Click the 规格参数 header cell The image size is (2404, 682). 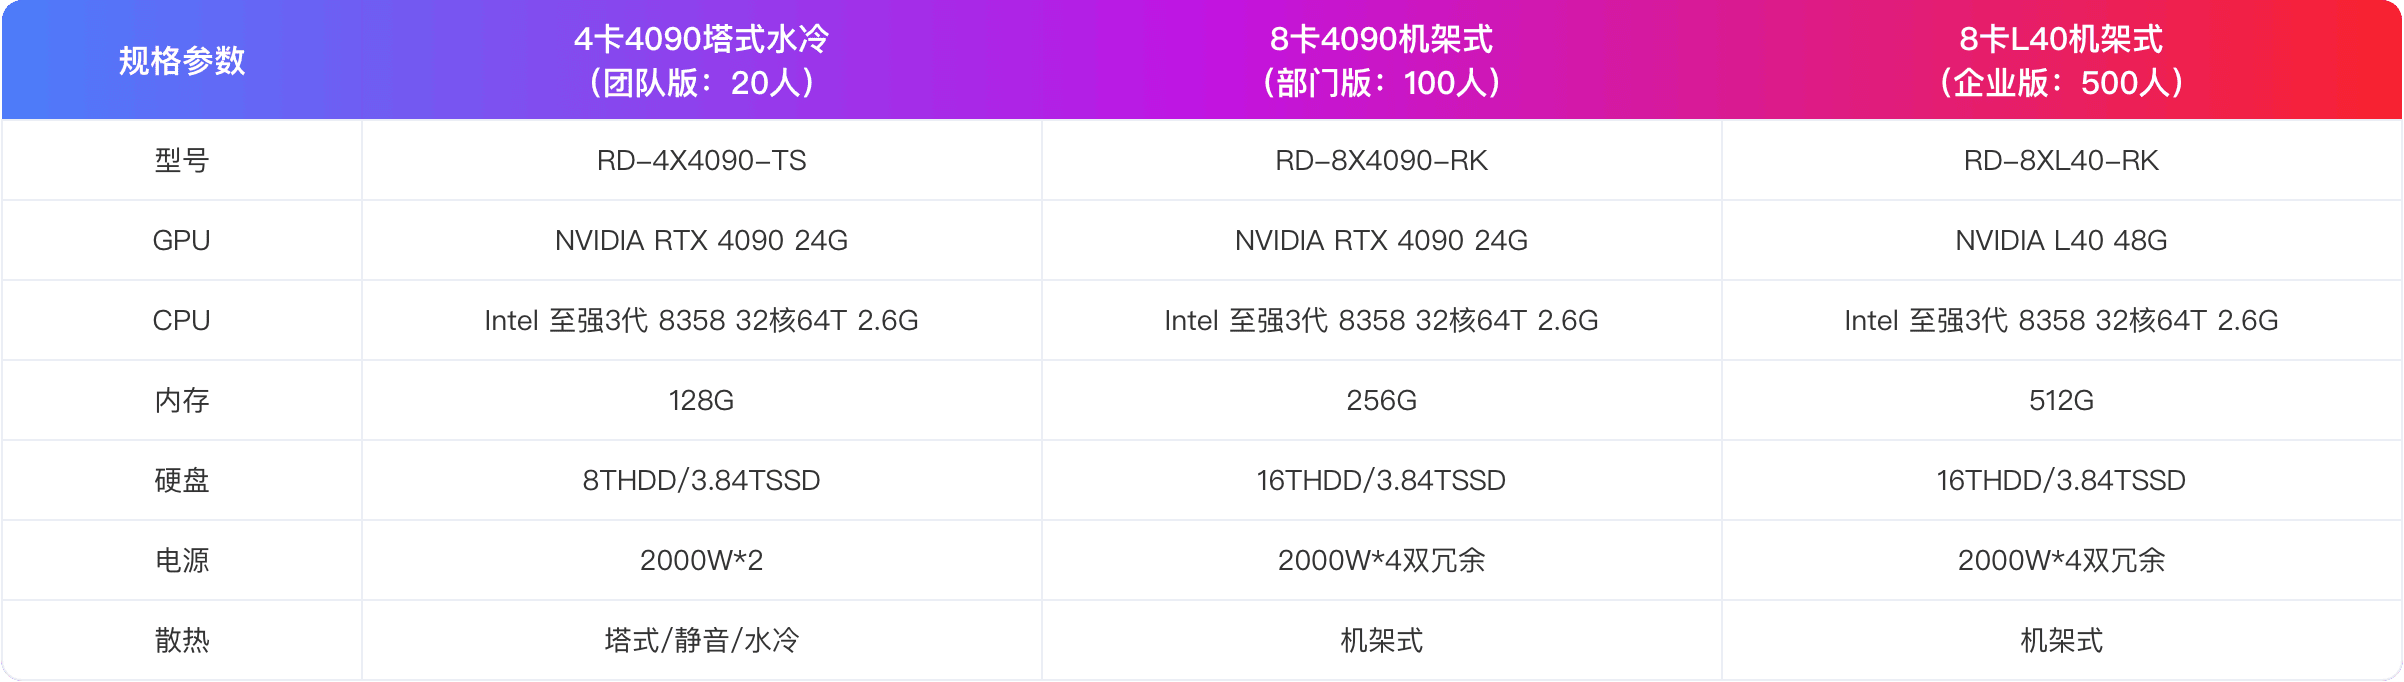(182, 60)
